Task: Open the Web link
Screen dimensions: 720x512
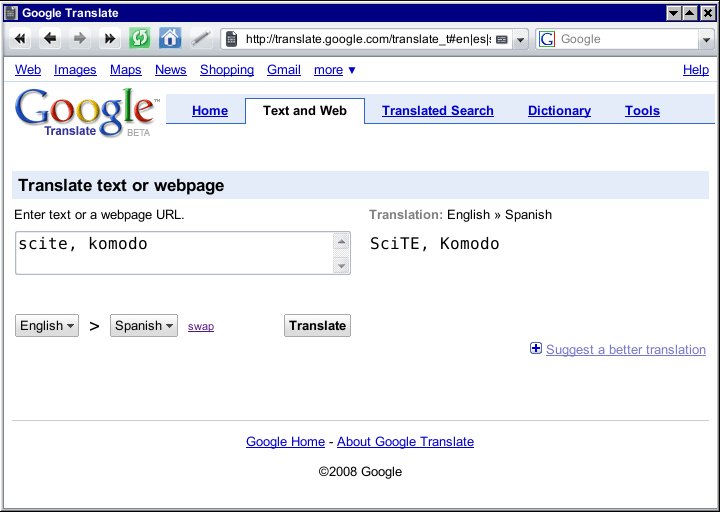Action: click(x=28, y=70)
